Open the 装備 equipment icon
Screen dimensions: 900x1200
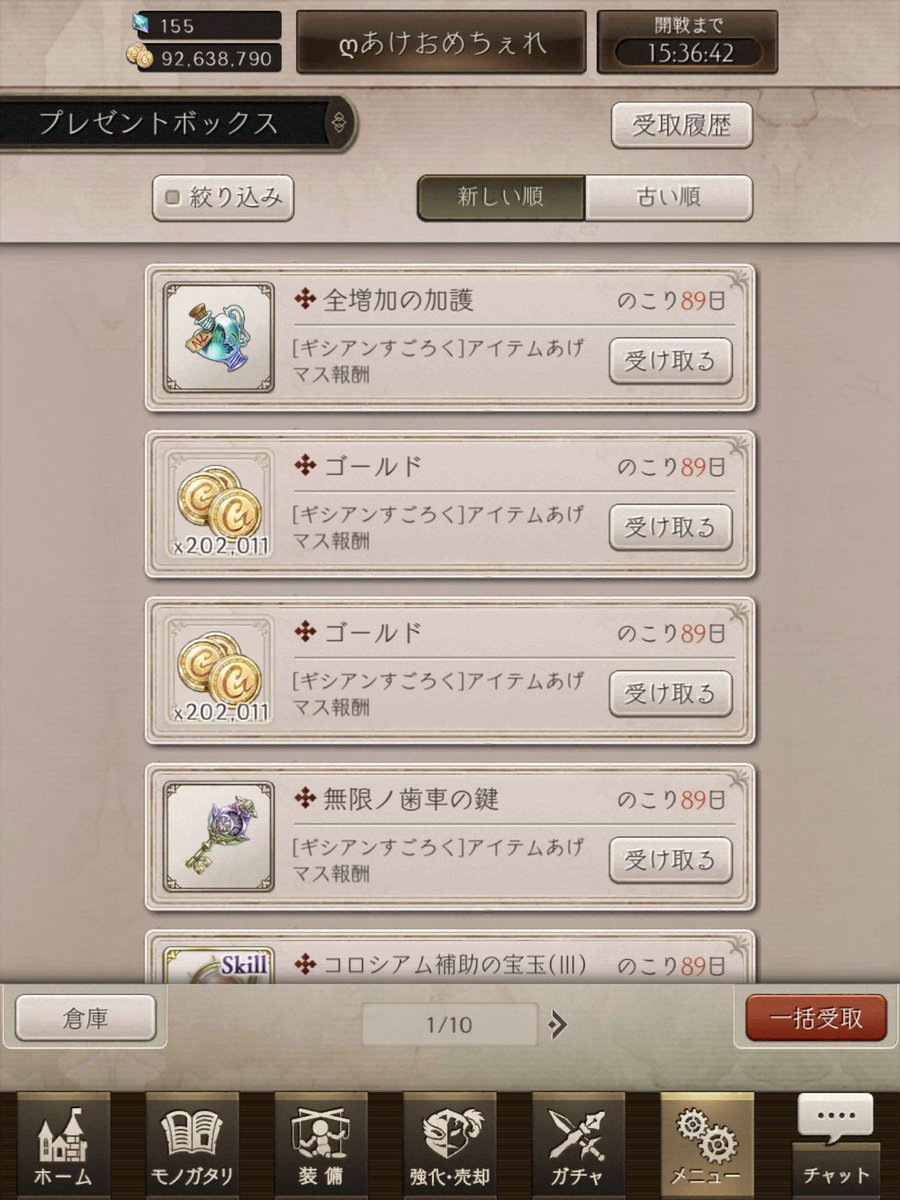click(x=321, y=1145)
